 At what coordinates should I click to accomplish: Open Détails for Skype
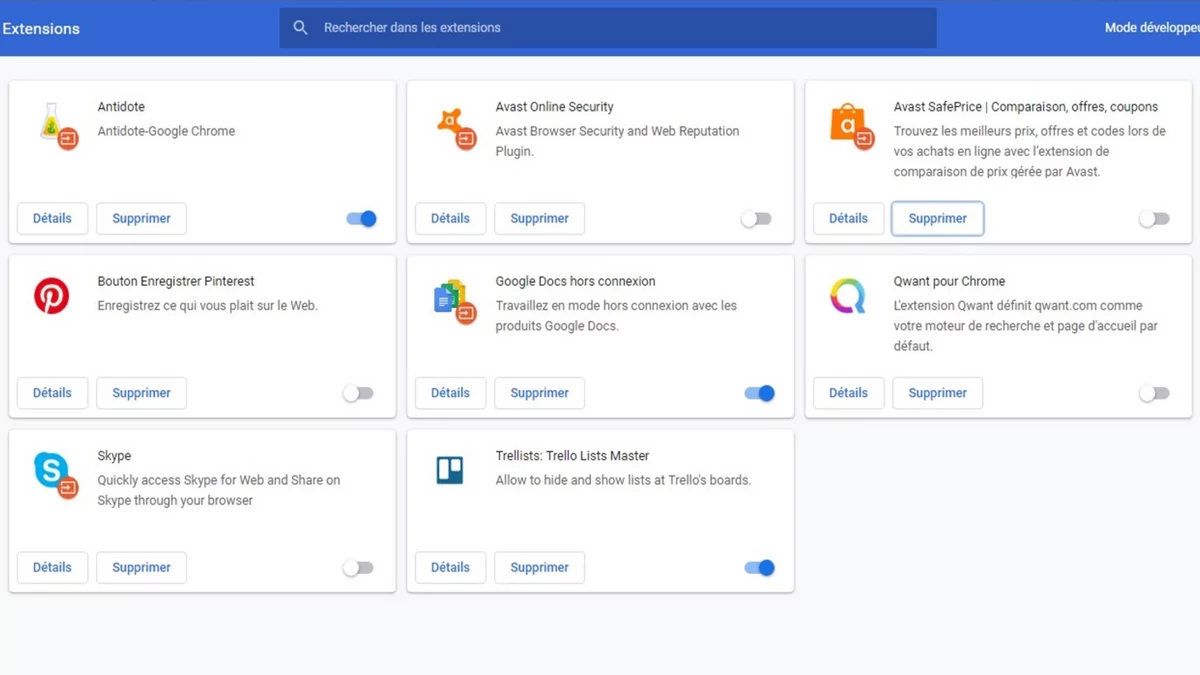[x=52, y=567]
